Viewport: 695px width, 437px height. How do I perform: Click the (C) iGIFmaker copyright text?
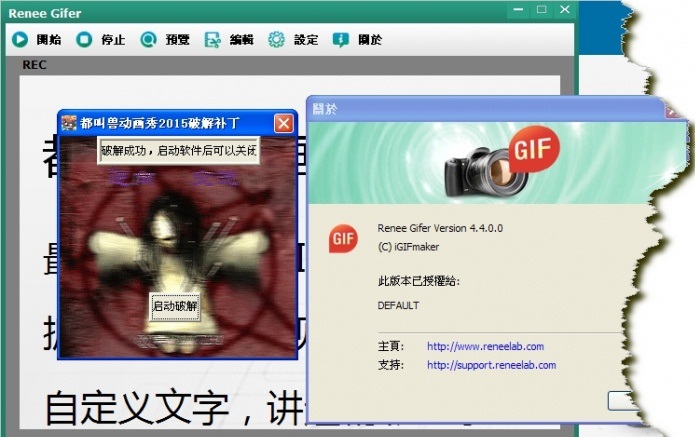tap(408, 247)
